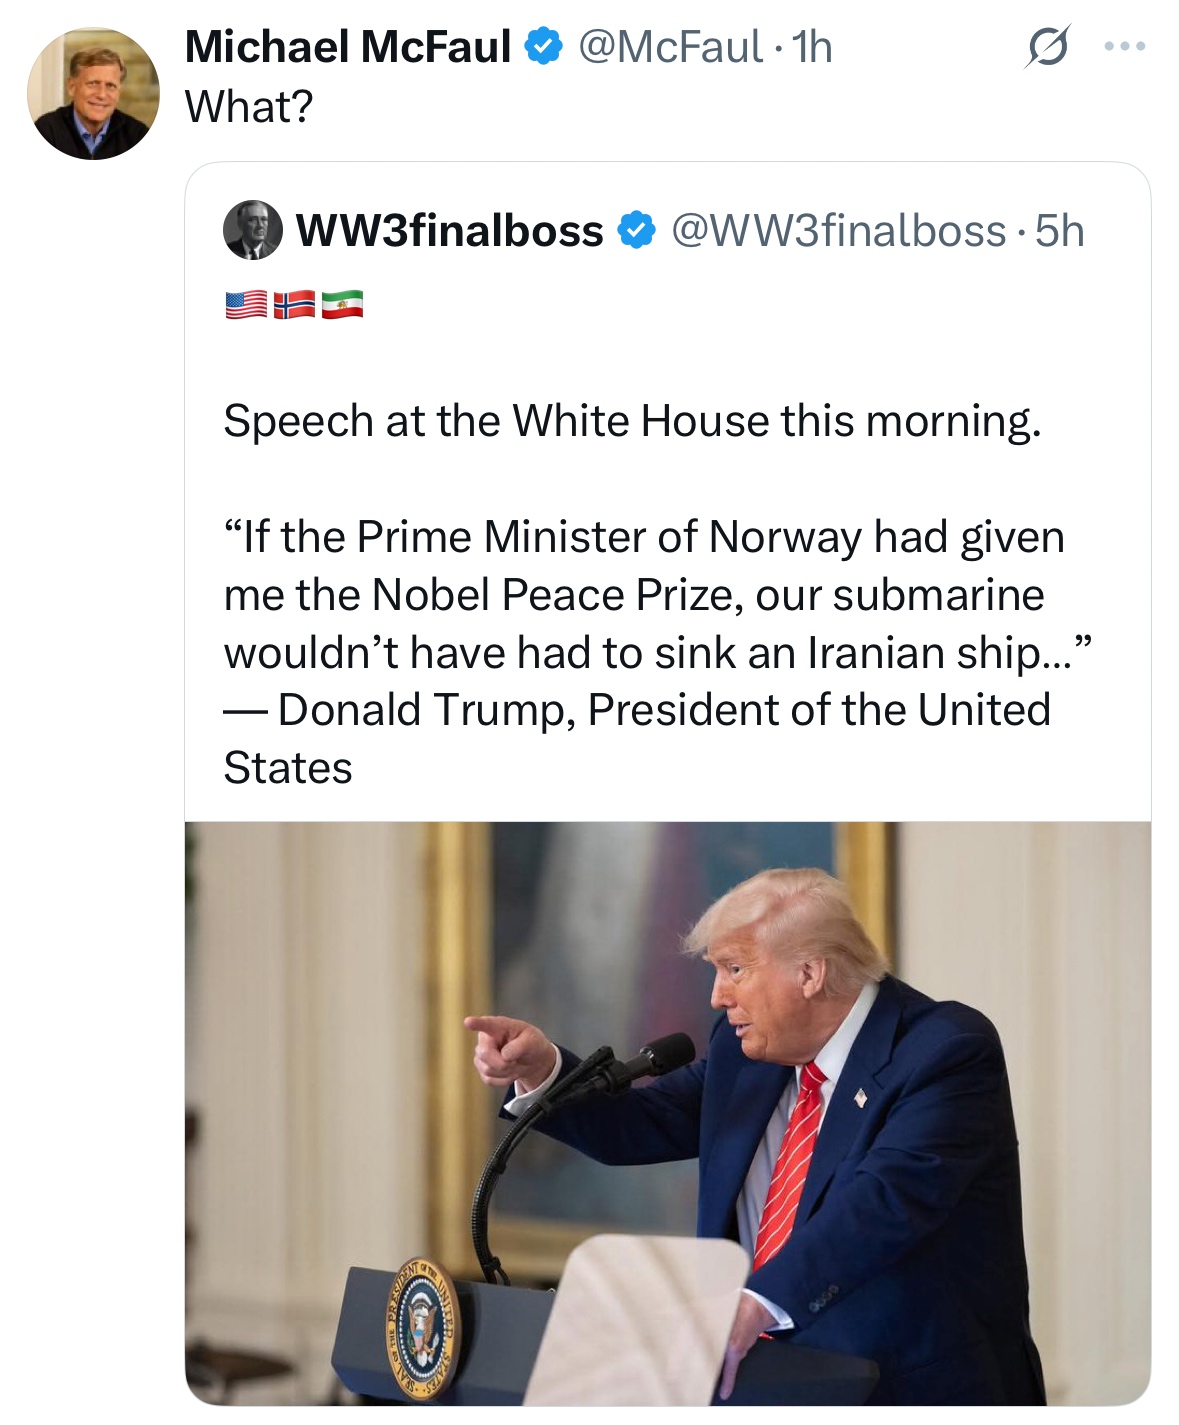Screen dimensions: 1179x1425
Task: Open the three-dot more options menu
Action: 1125,47
